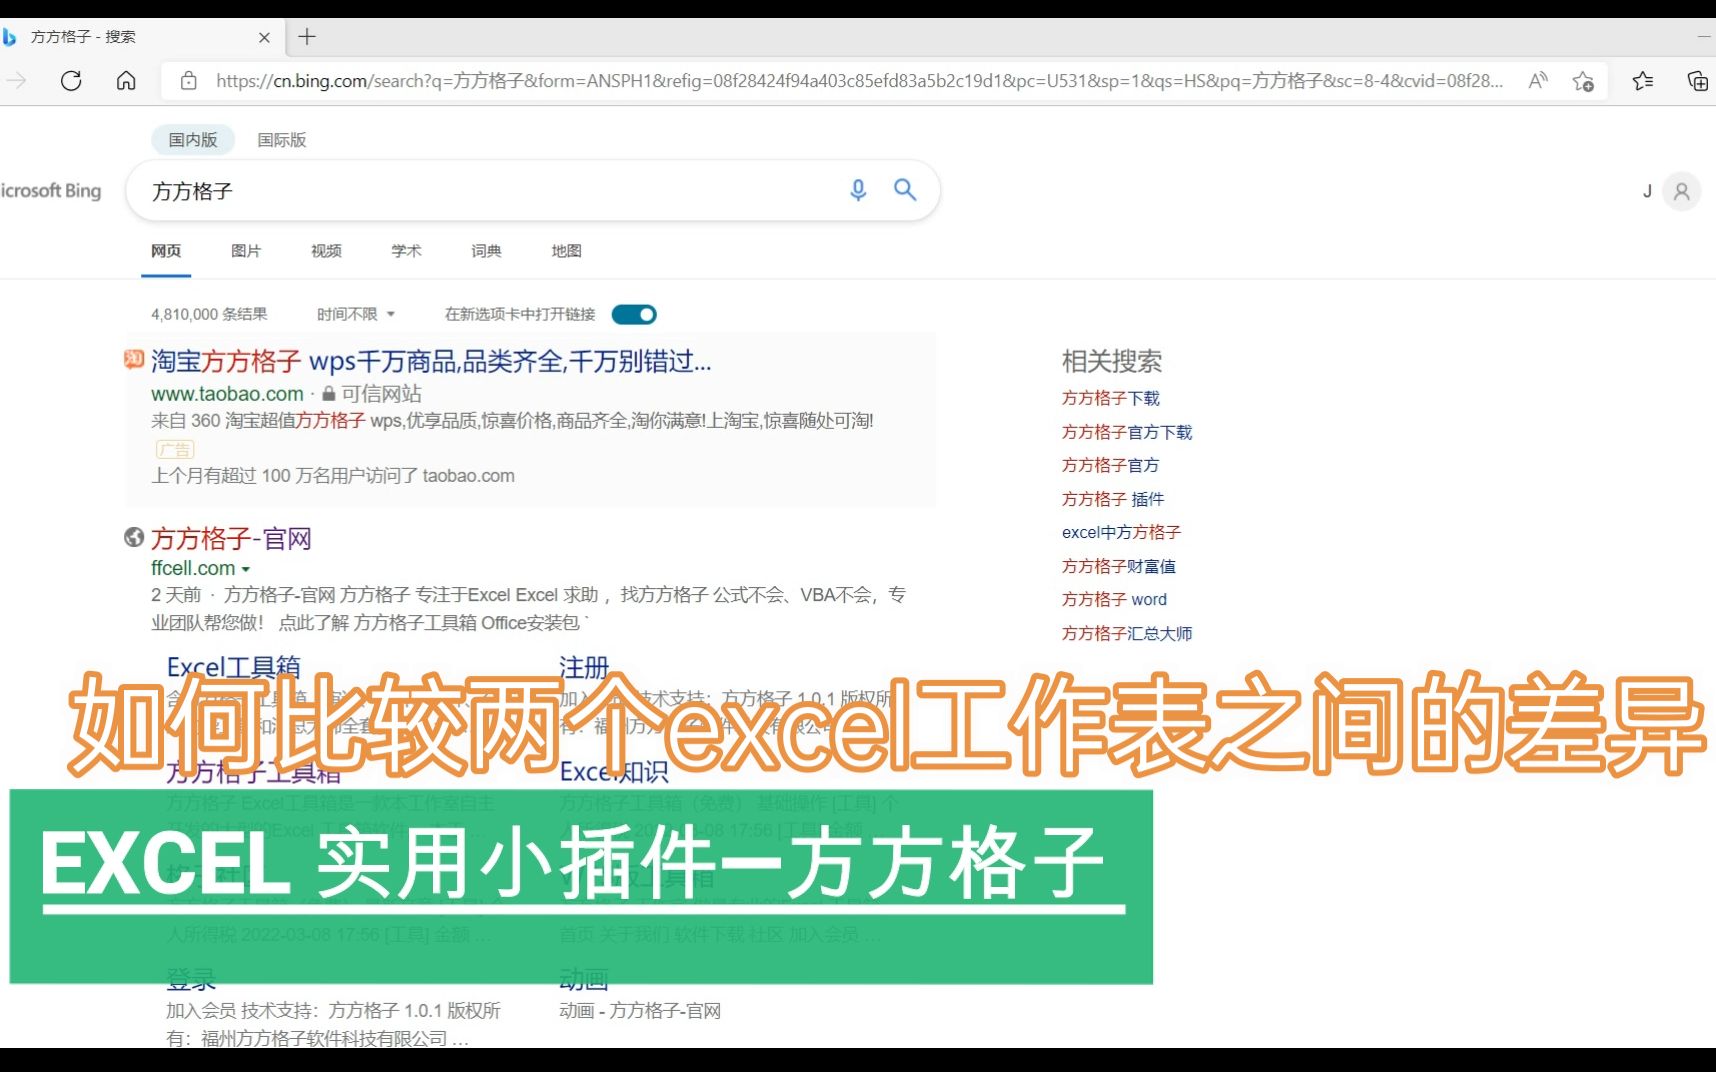This screenshot has height=1072, width=1716.
Task: Click the forward navigation arrow
Action: (16, 81)
